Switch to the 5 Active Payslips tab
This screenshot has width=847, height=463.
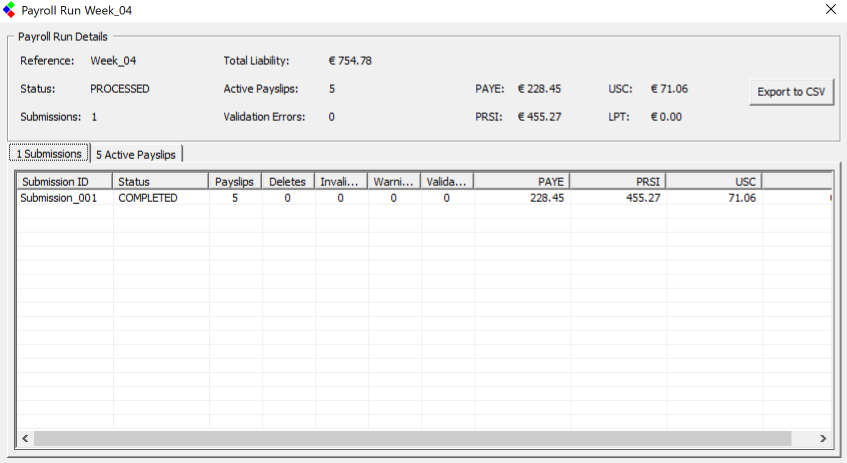coord(136,154)
